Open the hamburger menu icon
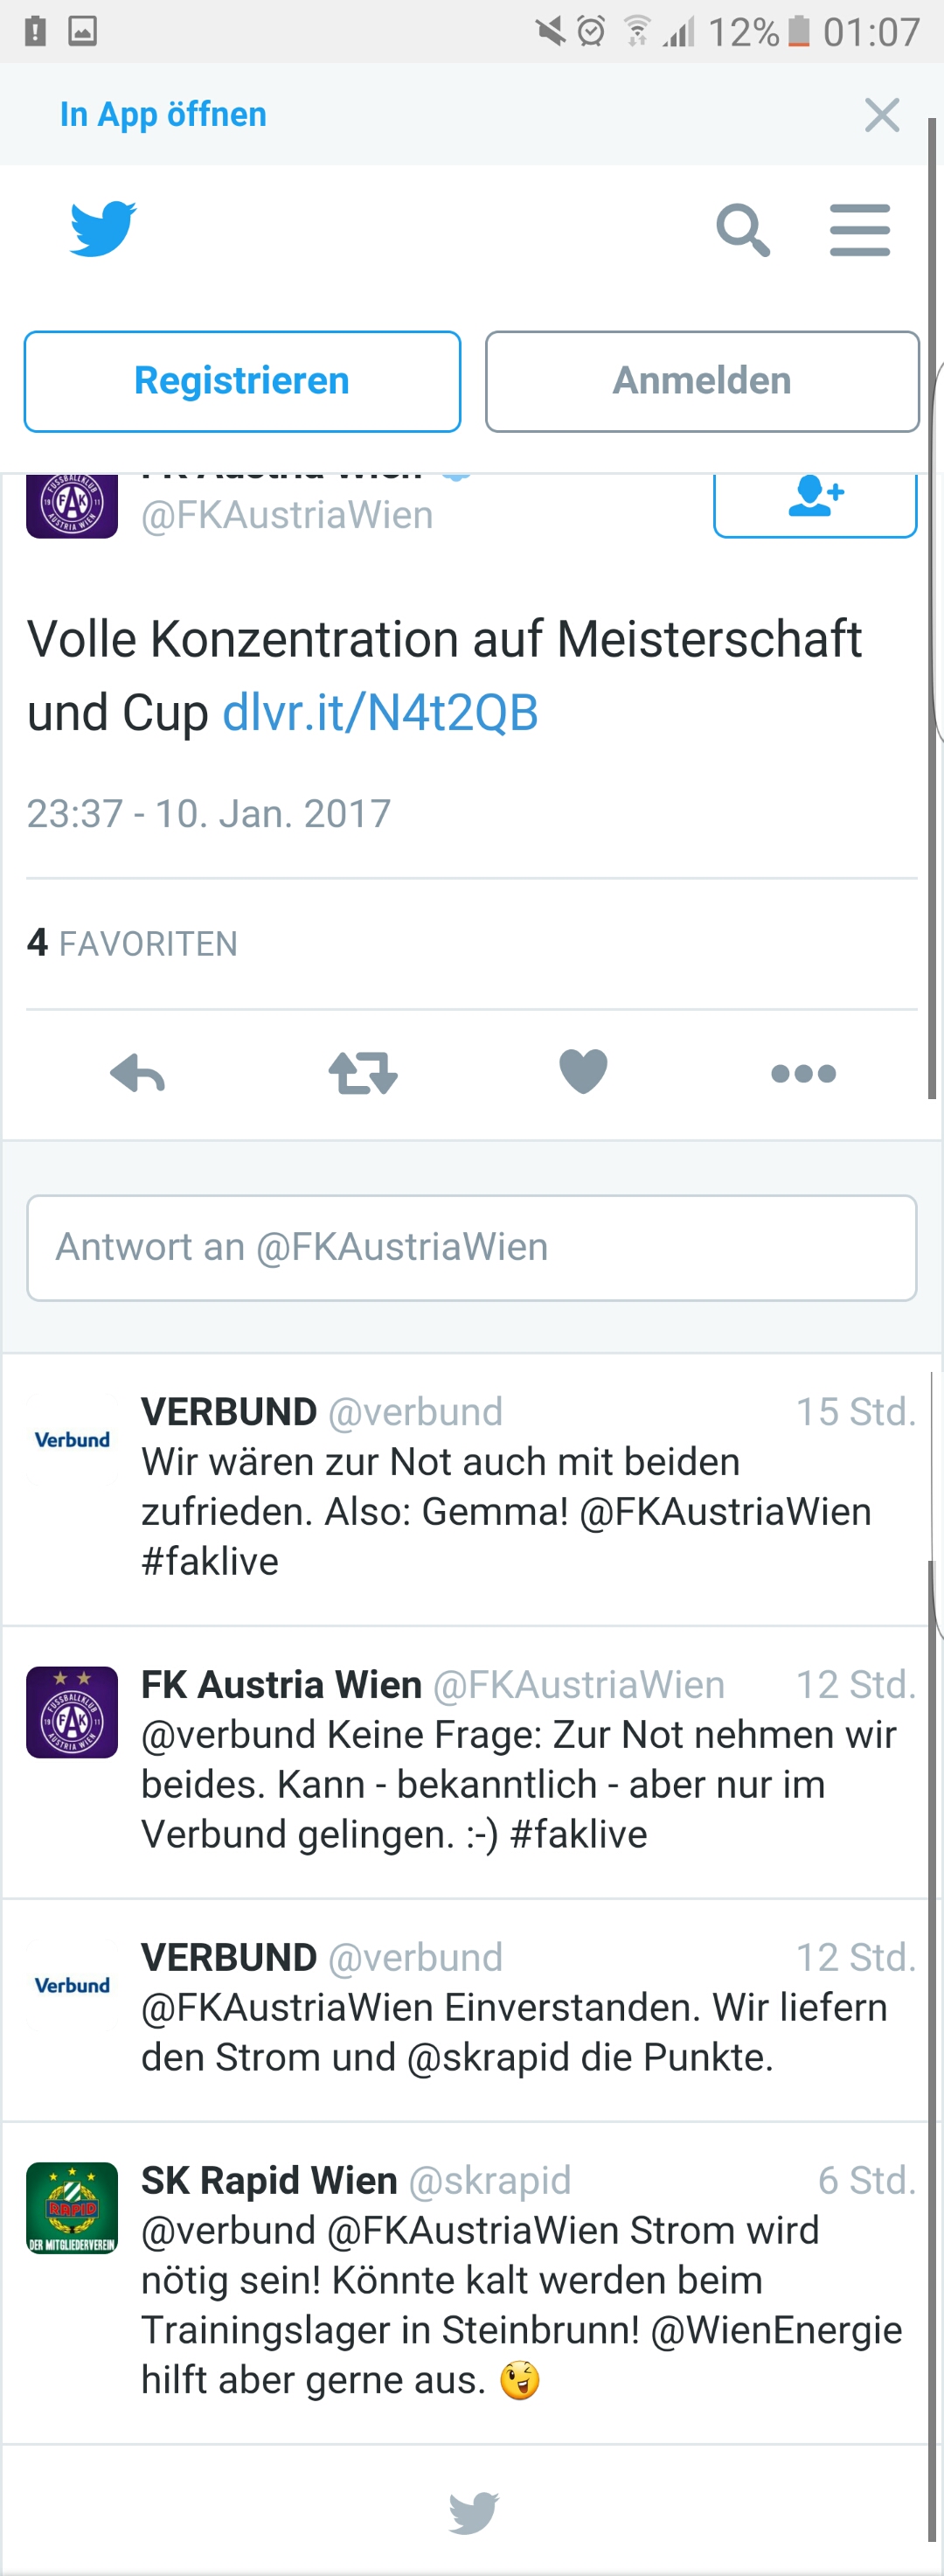This screenshot has width=944, height=2576. tap(860, 230)
